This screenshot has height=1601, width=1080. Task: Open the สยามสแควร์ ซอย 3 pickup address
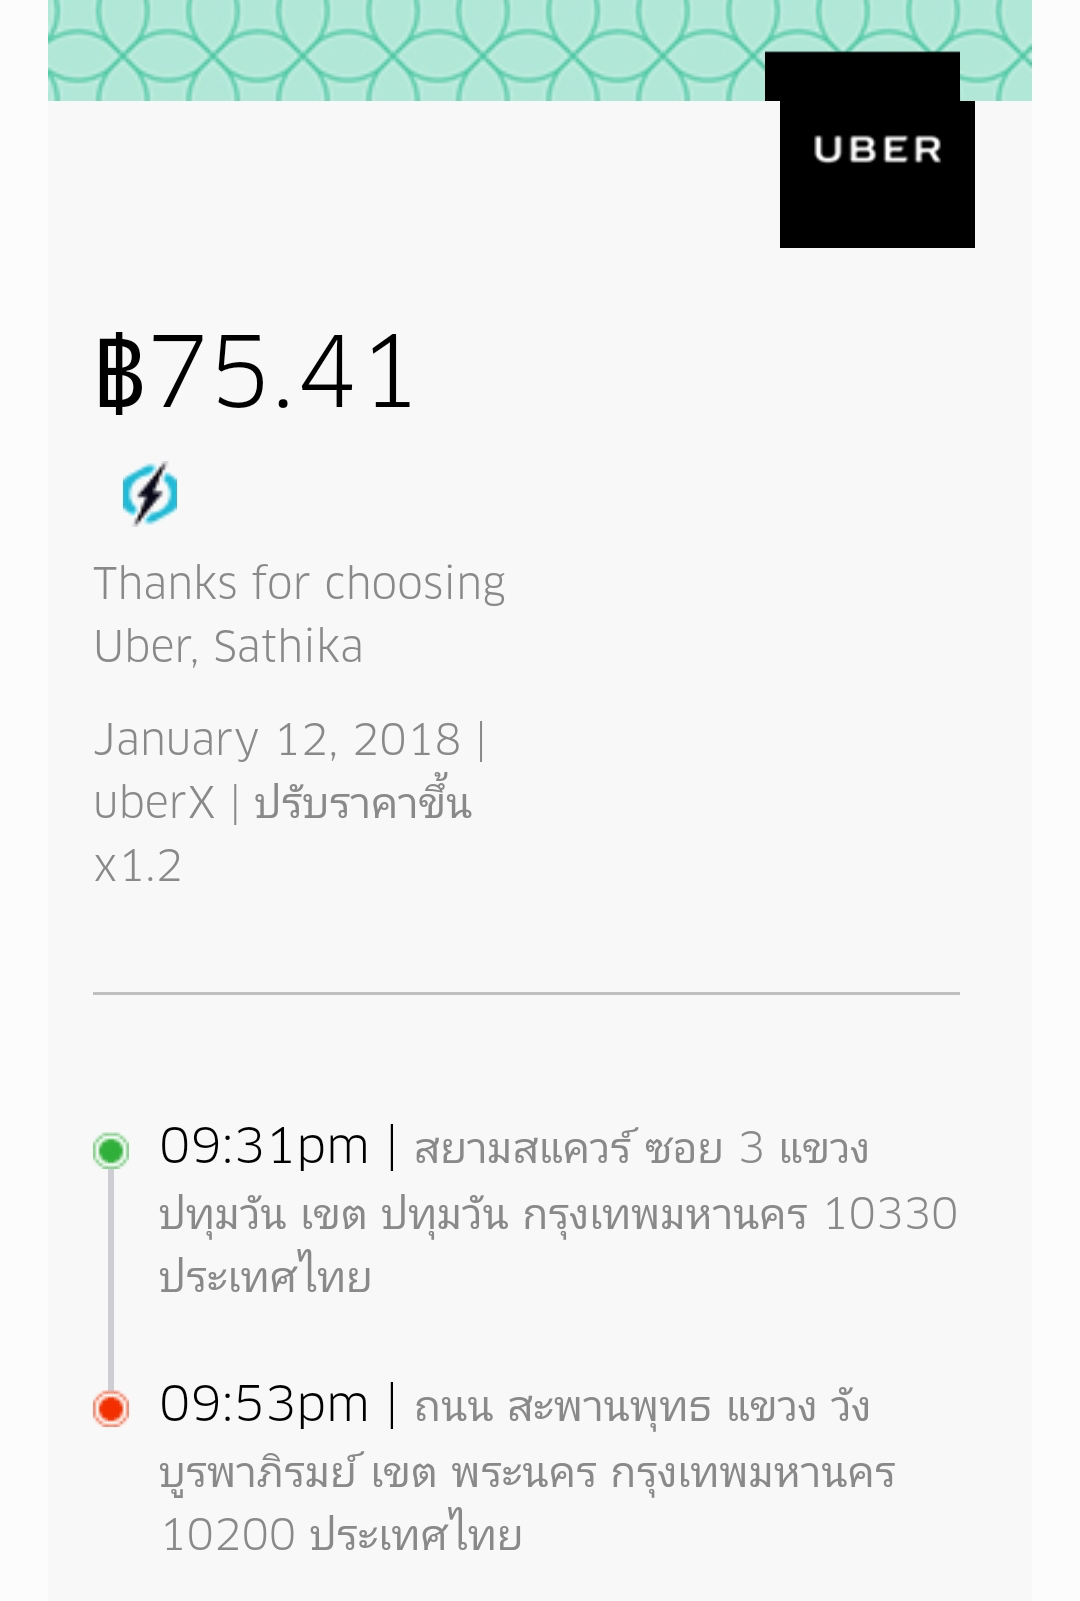[640, 1149]
